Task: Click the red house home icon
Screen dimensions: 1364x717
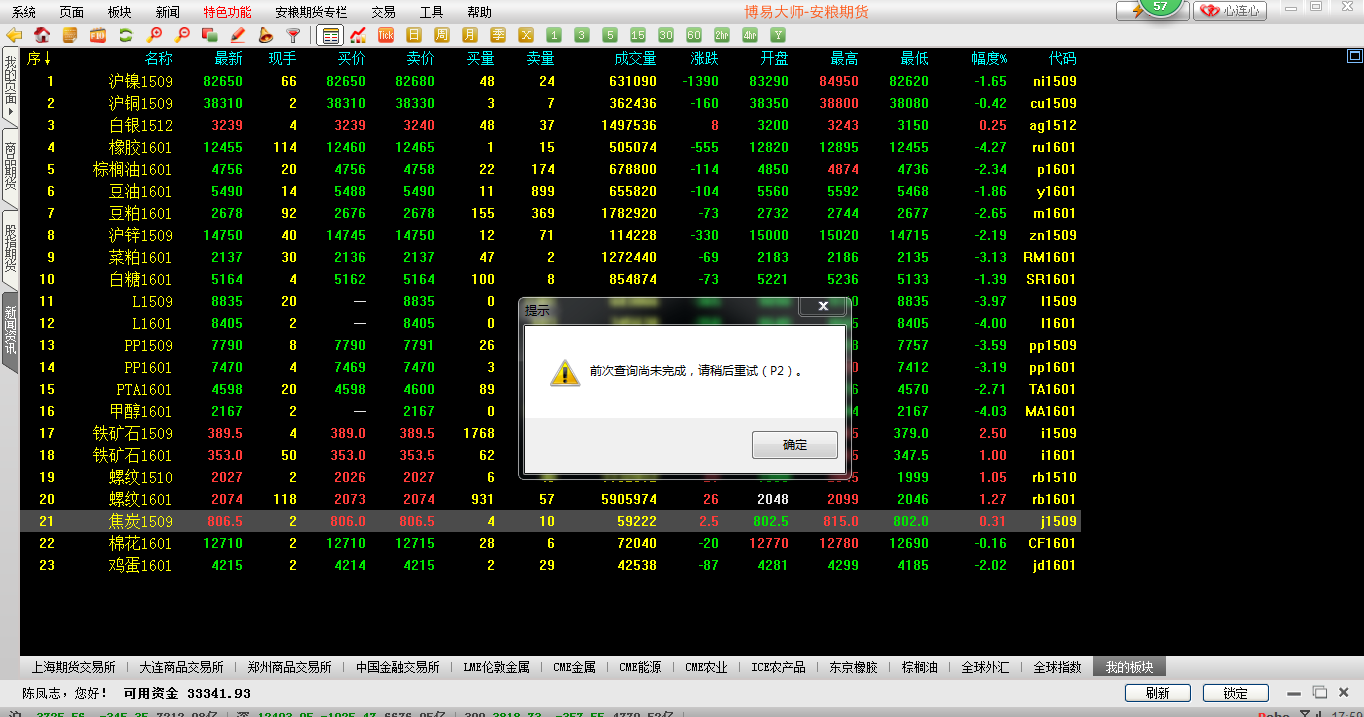Action: pyautogui.click(x=42, y=35)
